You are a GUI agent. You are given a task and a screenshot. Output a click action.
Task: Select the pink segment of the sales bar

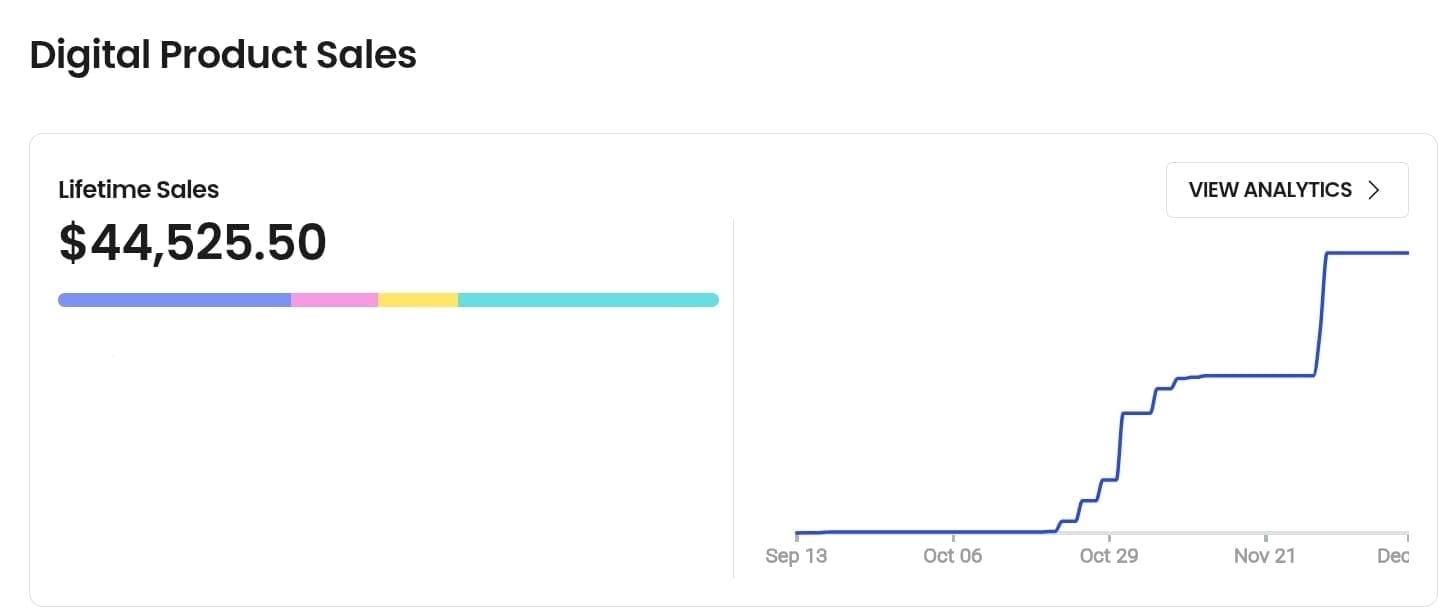[x=334, y=300]
